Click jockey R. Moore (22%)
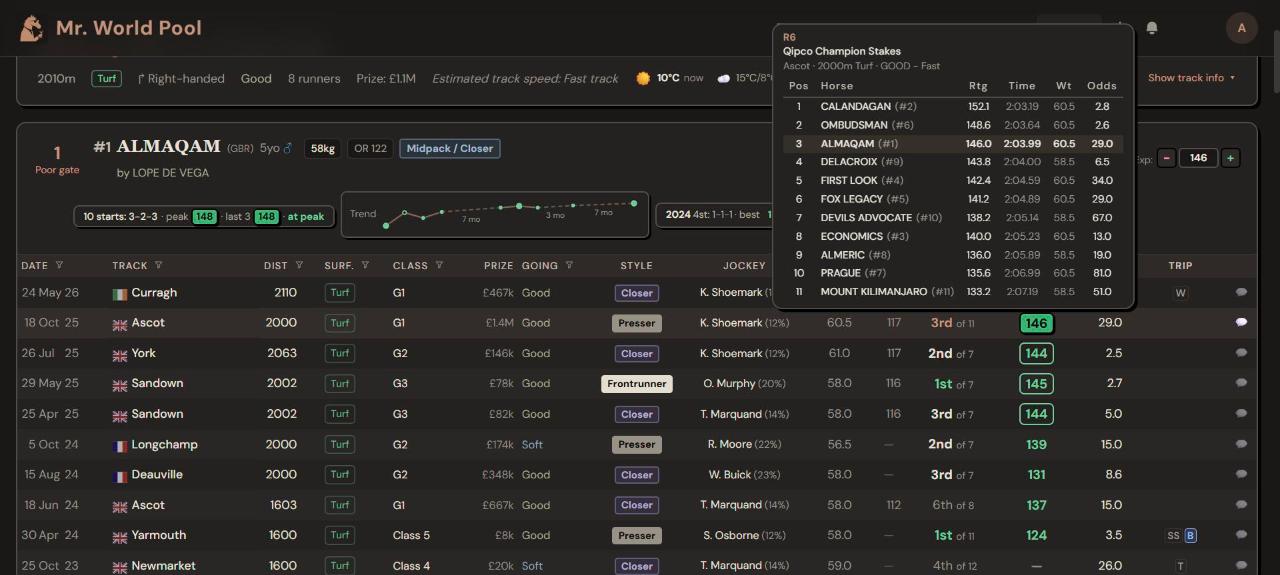This screenshot has height=575, width=1280. click(x=744, y=444)
